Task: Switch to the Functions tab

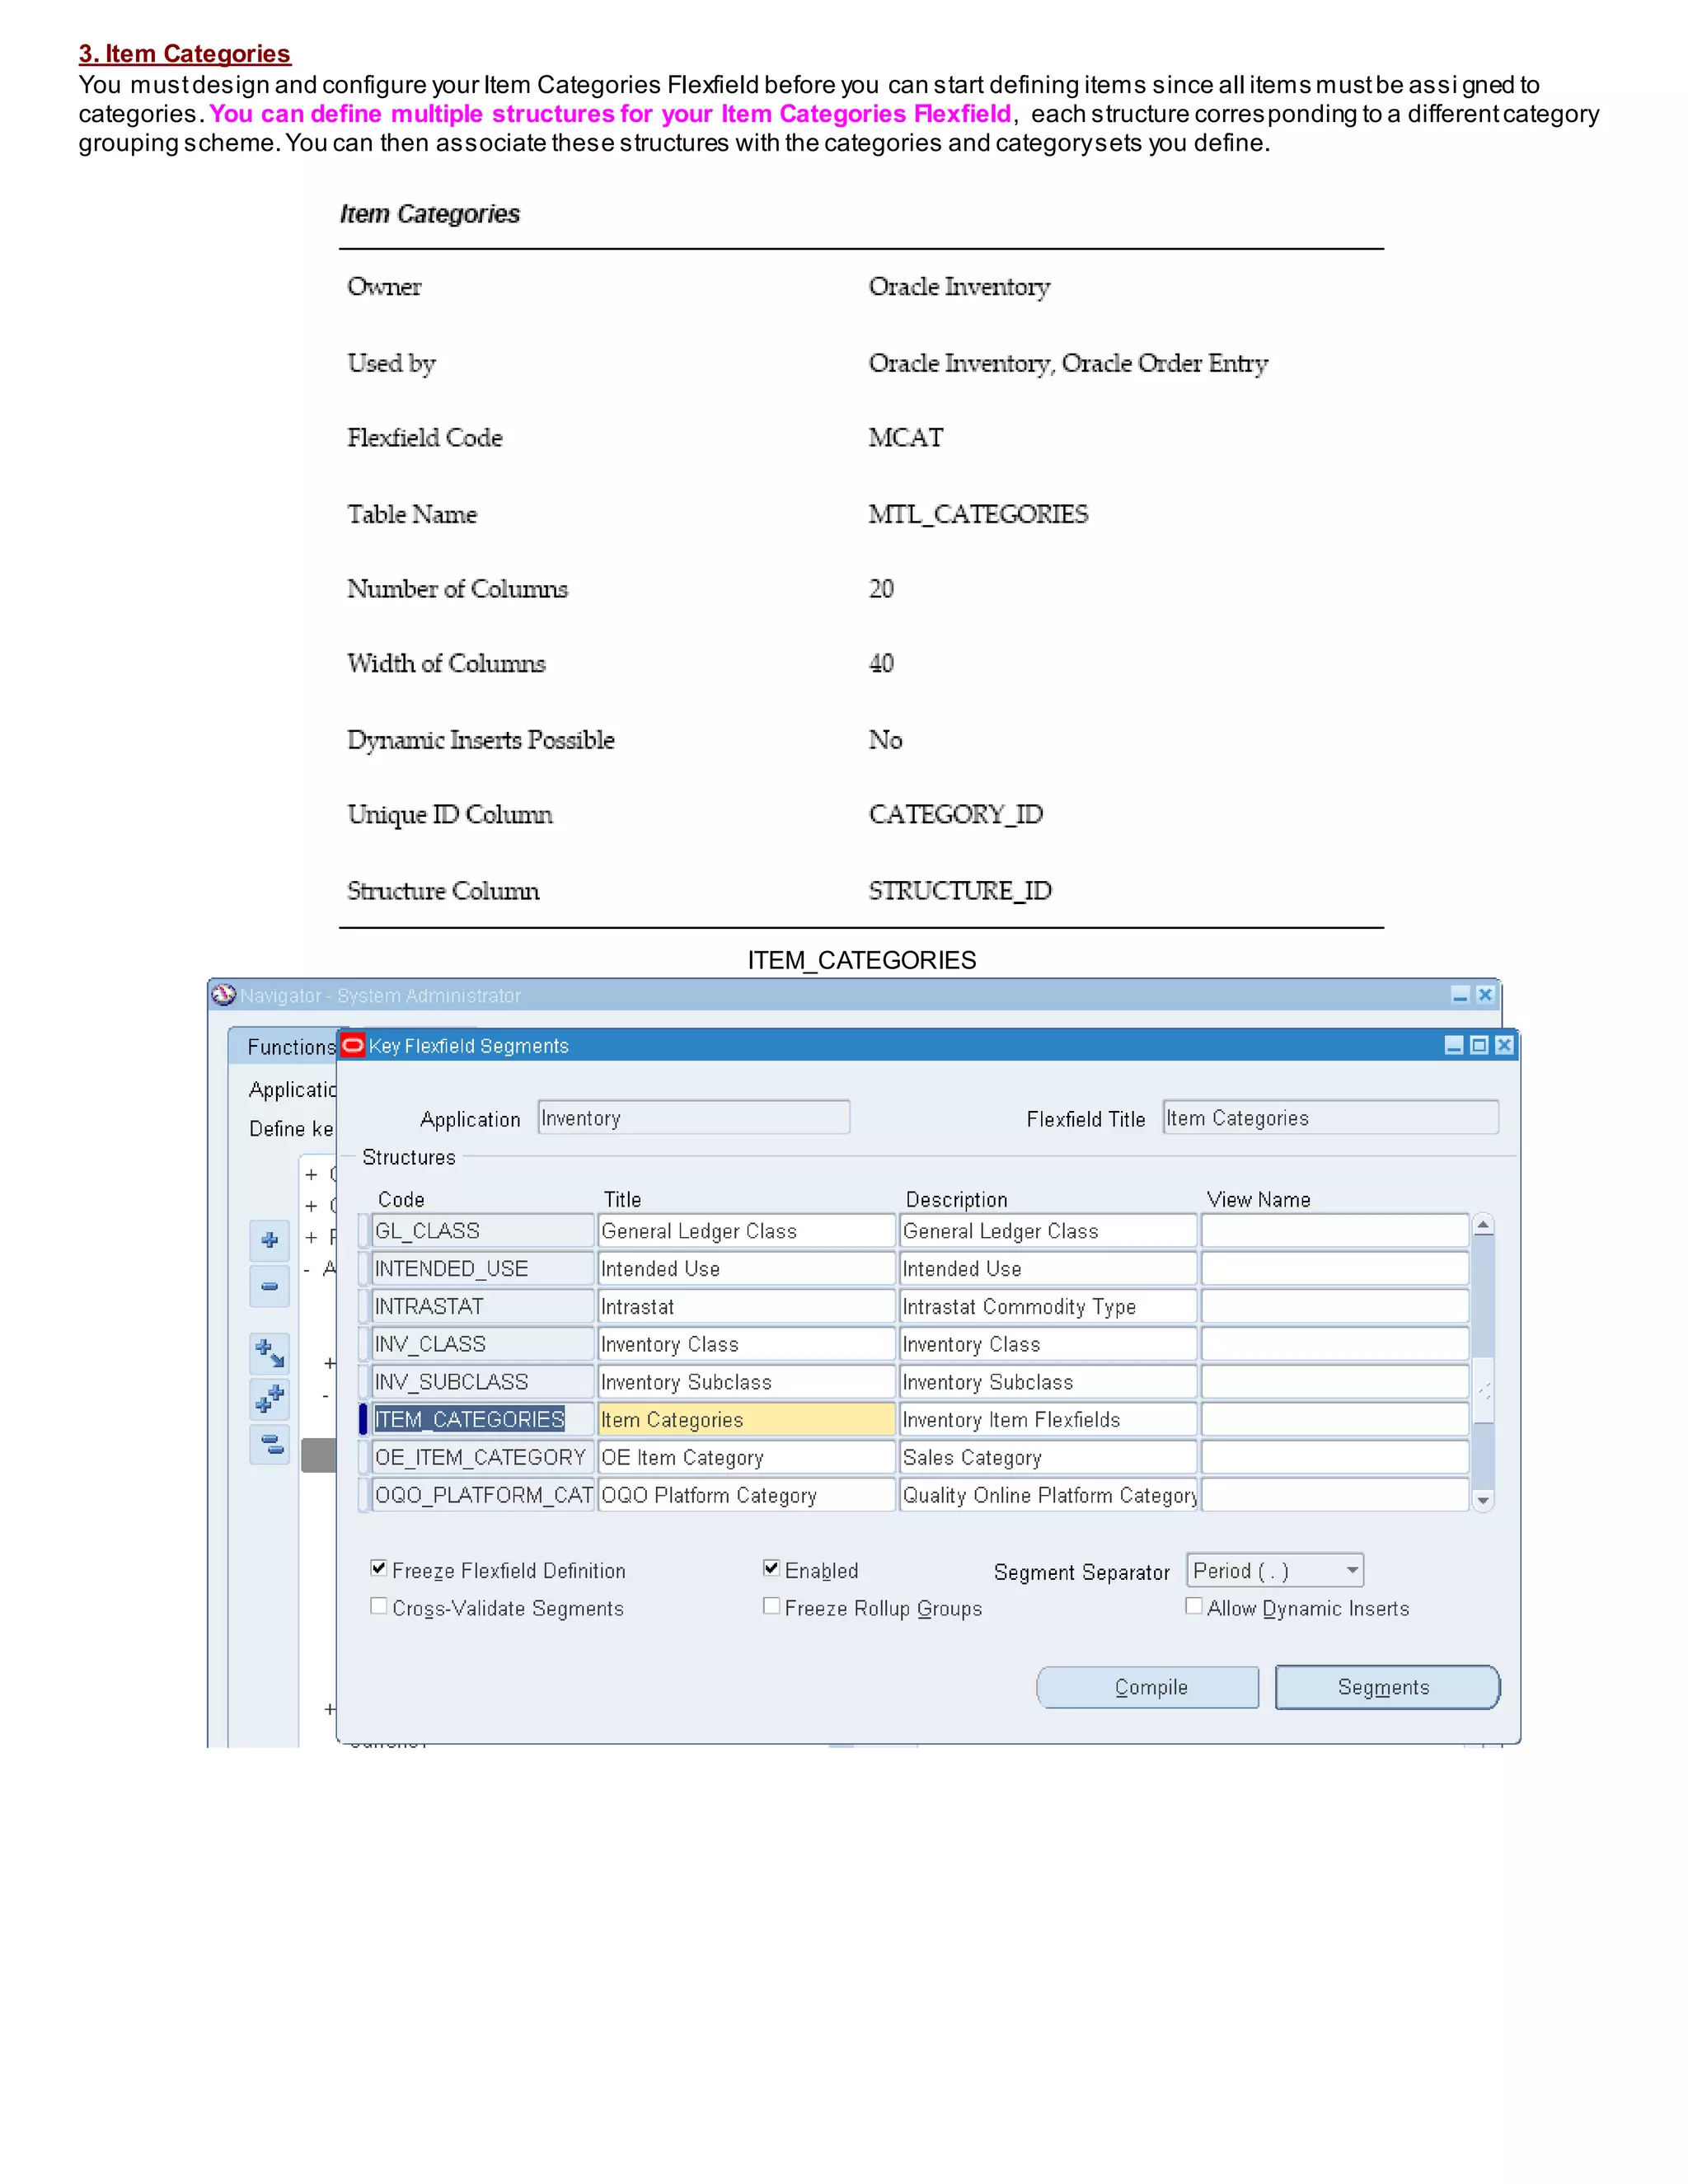Action: point(290,1047)
